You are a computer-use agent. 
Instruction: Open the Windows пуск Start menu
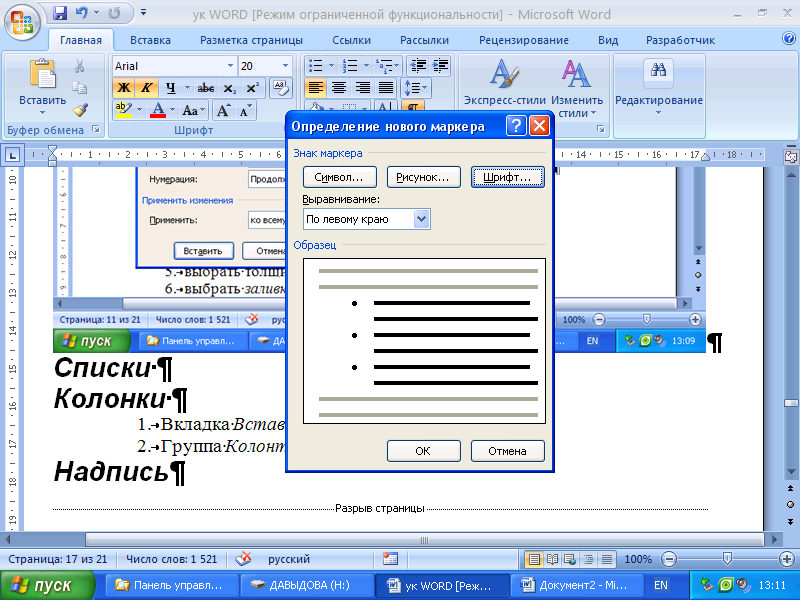(x=47, y=585)
